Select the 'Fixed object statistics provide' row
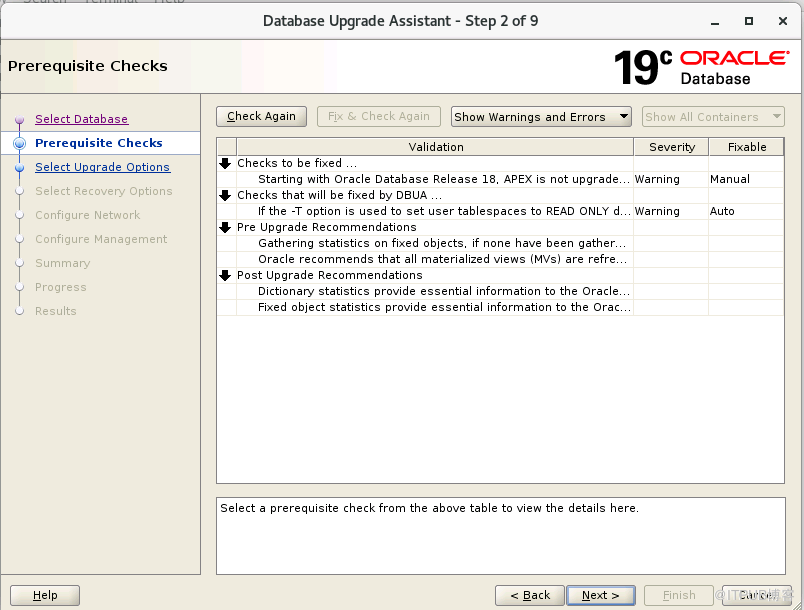804x610 pixels. 500,307
